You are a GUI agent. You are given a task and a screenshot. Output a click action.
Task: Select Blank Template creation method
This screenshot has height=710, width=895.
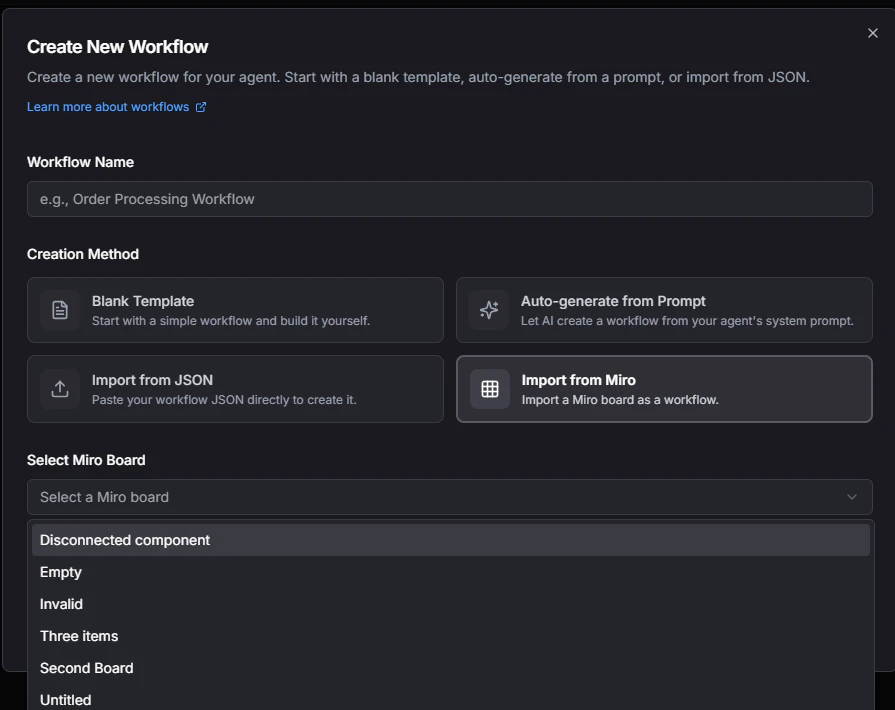click(x=235, y=310)
